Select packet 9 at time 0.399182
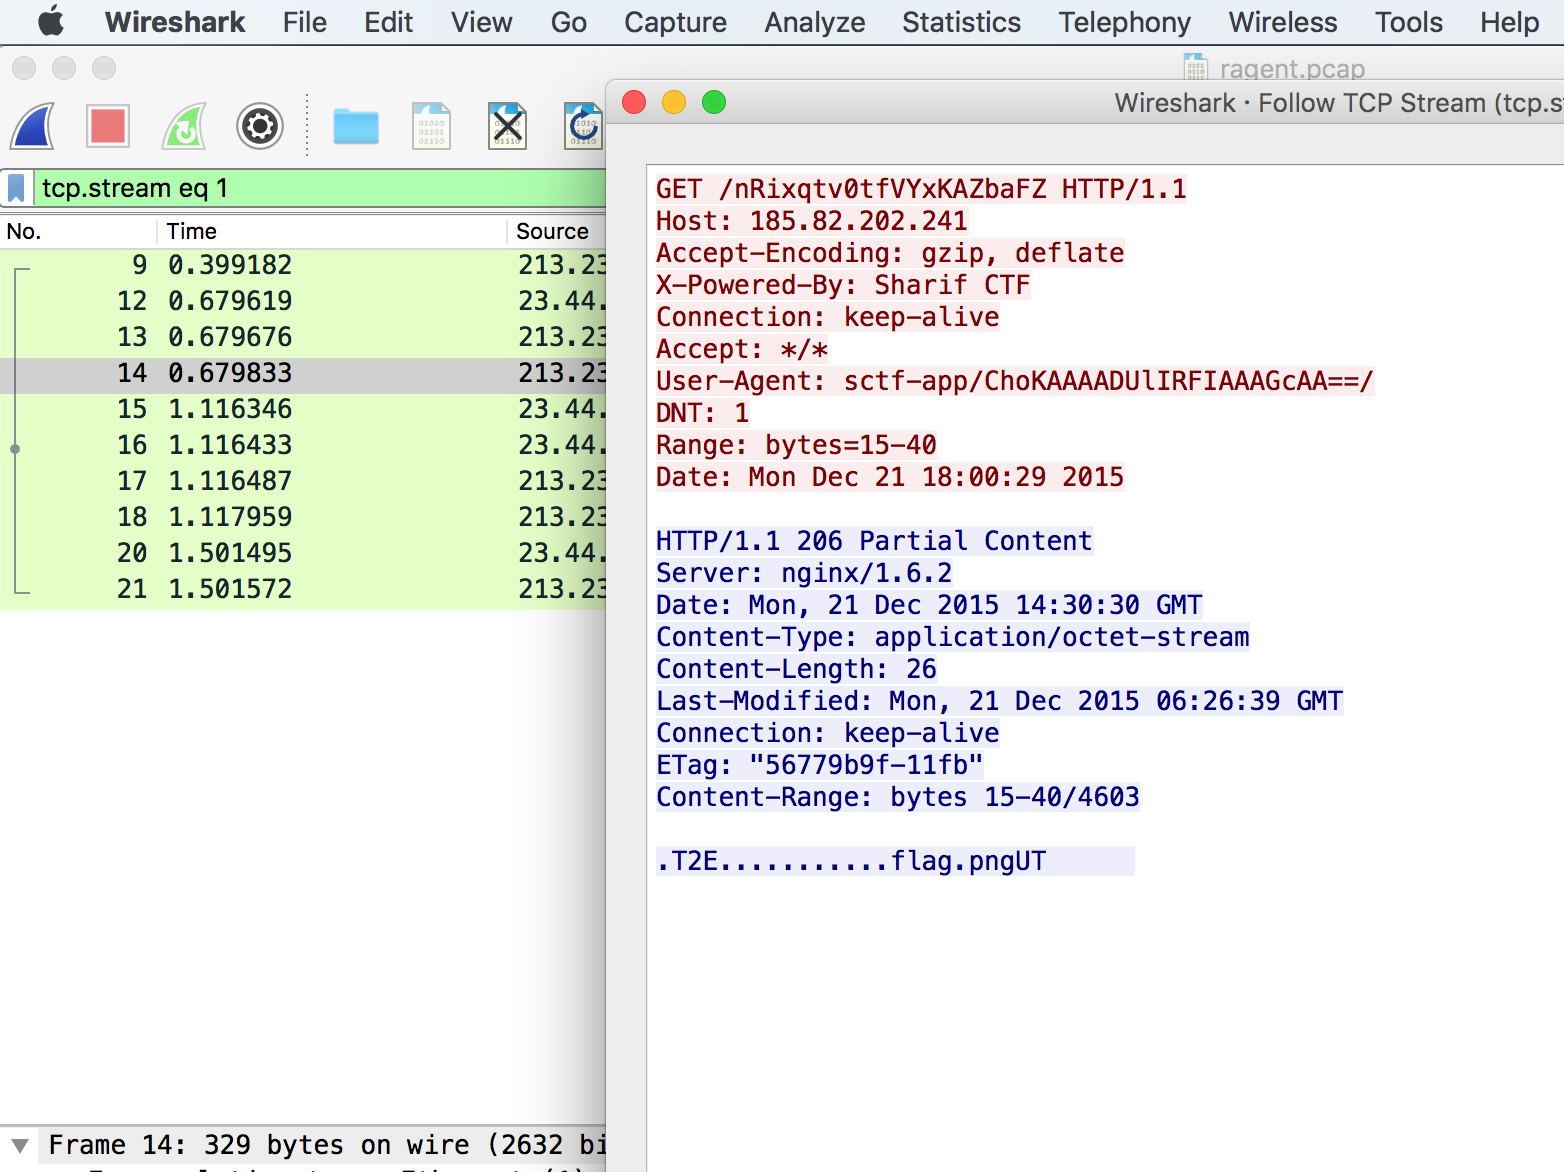Screen dimensions: 1564x1172 (303, 265)
